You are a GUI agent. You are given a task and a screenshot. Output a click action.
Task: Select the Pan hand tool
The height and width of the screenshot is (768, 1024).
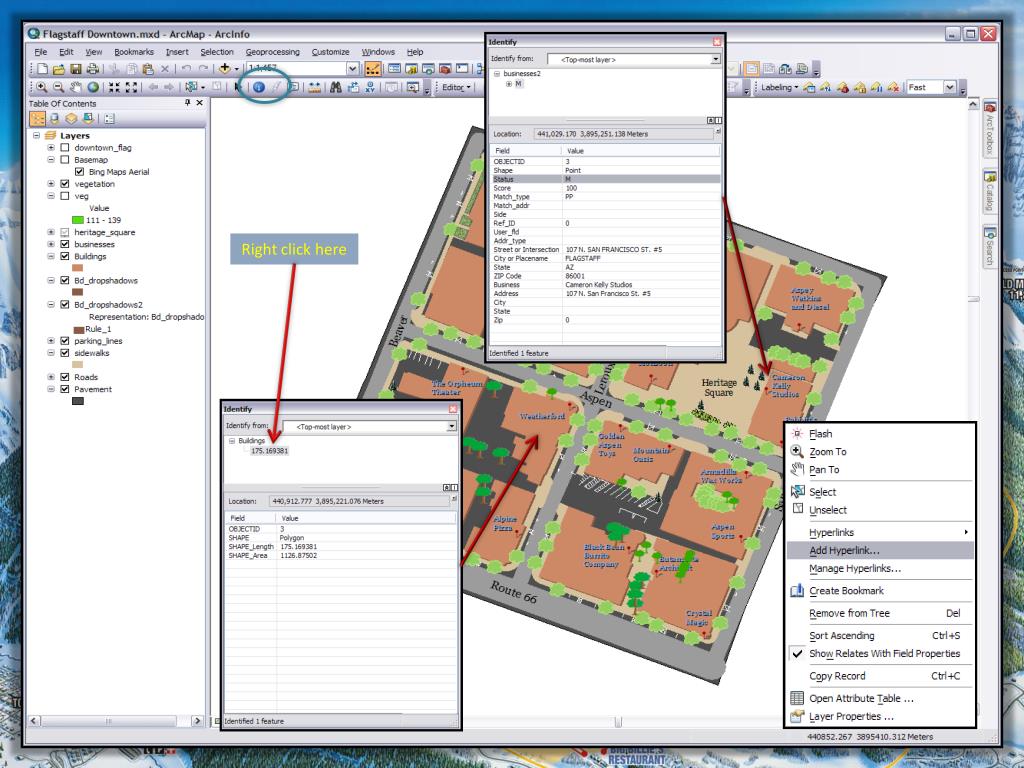[76, 87]
